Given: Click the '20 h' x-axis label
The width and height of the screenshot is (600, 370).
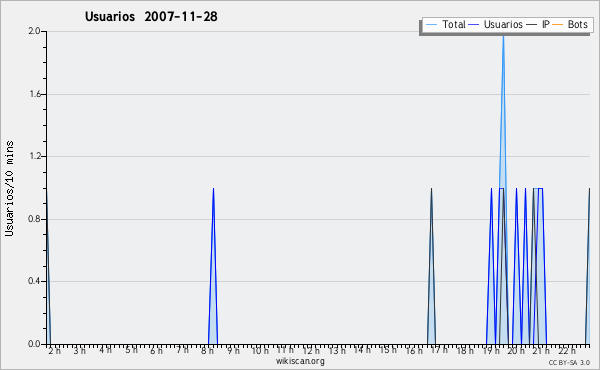Looking at the screenshot, I should click(x=516, y=351).
